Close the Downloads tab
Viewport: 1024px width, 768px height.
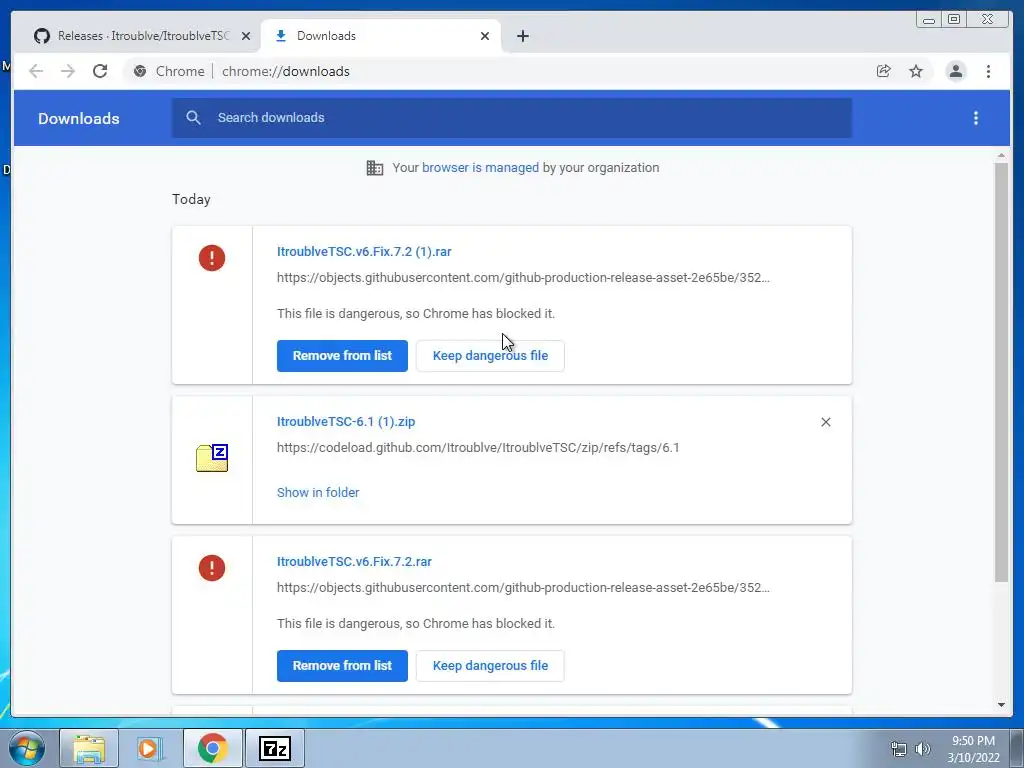[x=485, y=36]
